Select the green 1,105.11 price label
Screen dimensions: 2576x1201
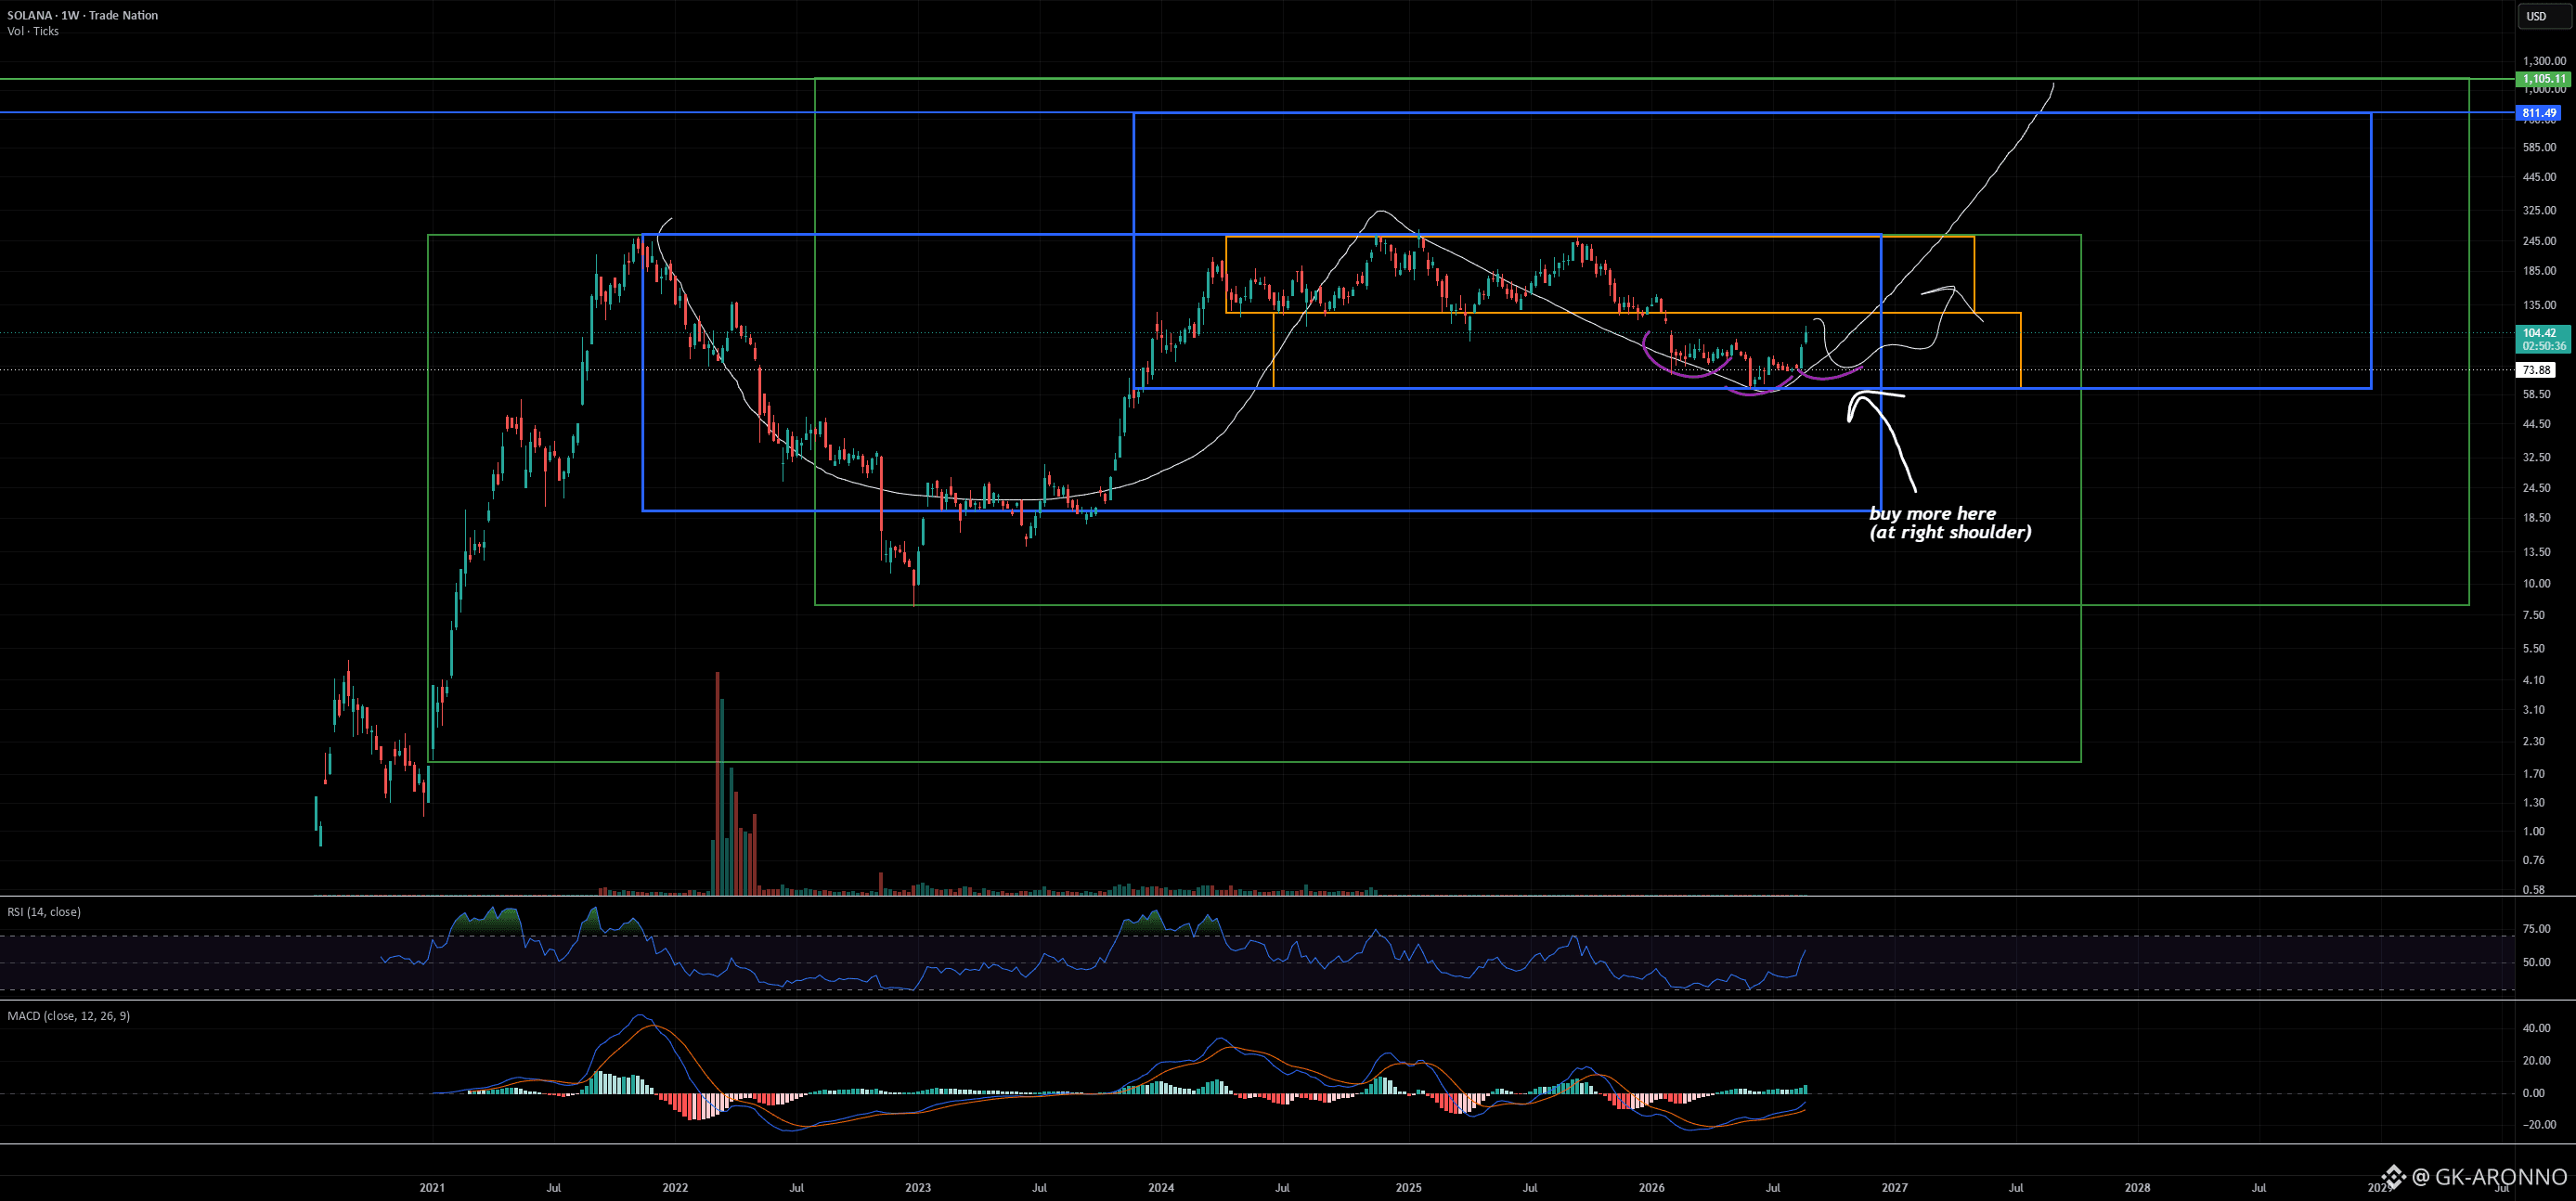(x=2543, y=79)
